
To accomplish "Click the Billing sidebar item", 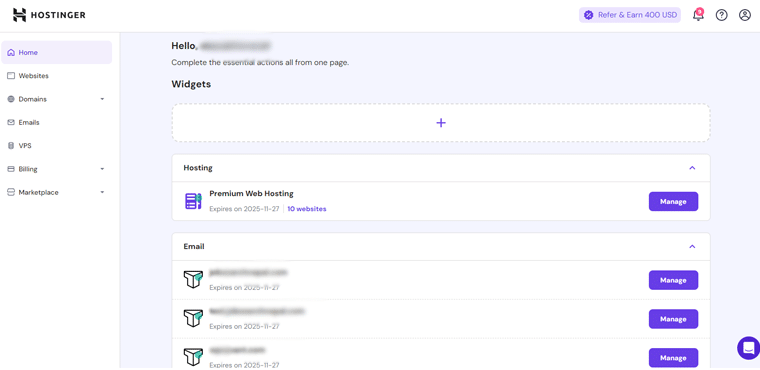I will (x=57, y=169).
